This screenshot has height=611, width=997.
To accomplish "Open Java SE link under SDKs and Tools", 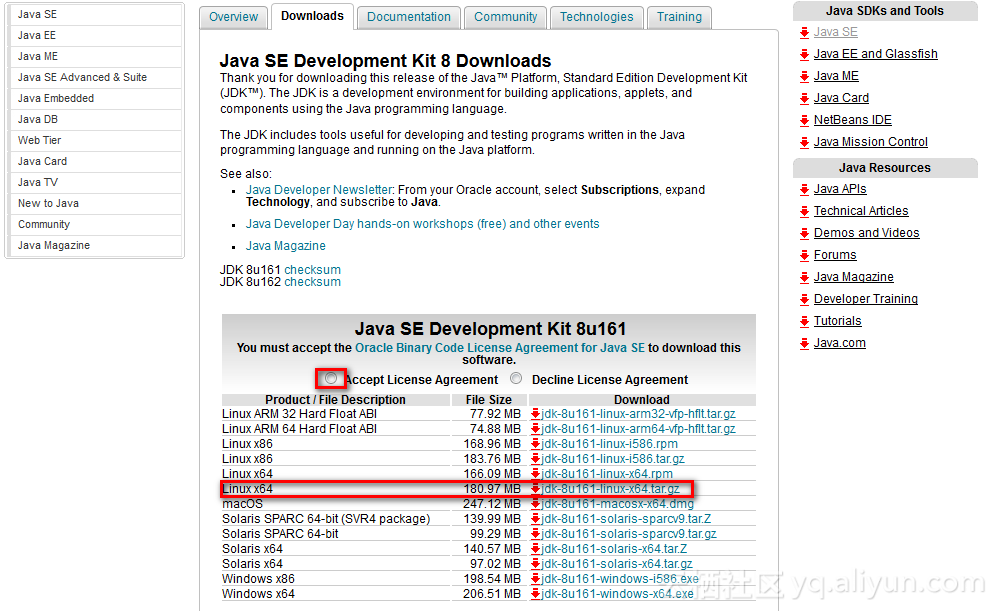I will [835, 32].
